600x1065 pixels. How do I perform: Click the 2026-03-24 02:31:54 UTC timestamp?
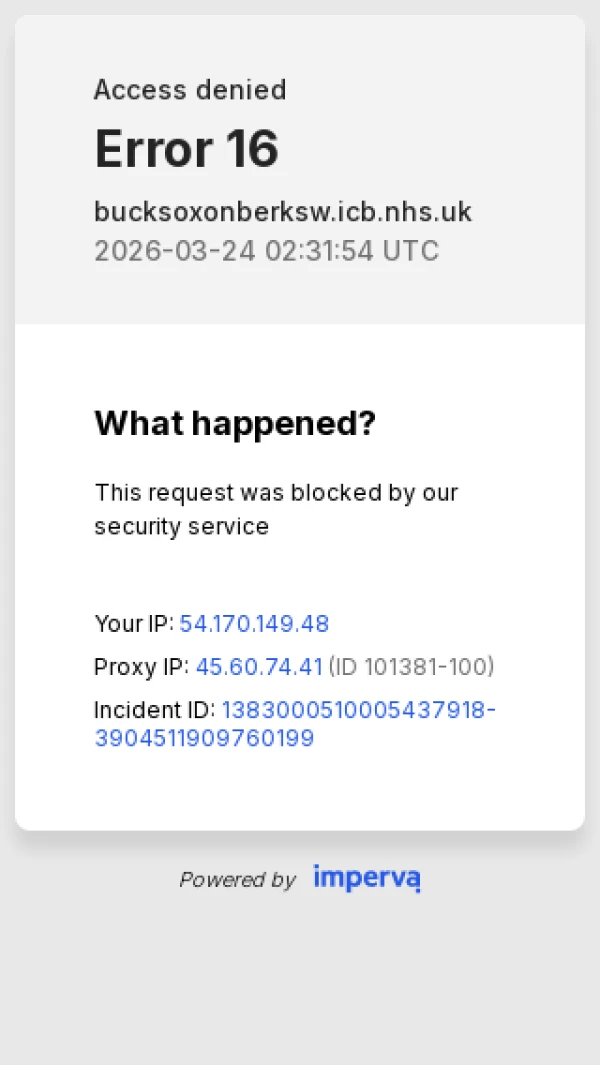266,250
